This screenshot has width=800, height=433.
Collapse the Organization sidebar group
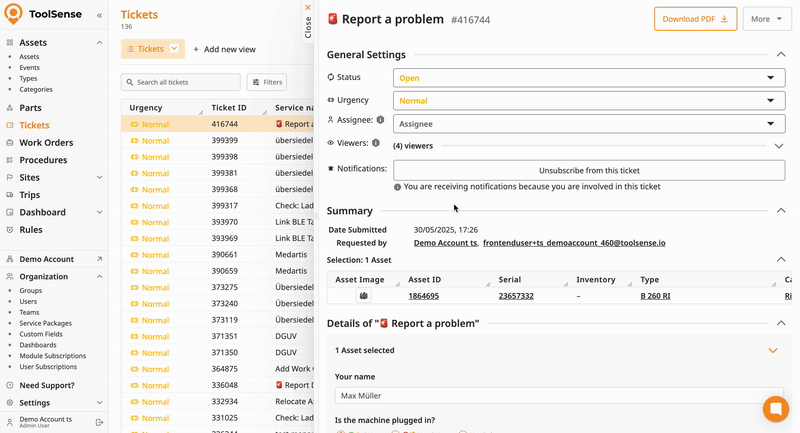[x=99, y=276]
